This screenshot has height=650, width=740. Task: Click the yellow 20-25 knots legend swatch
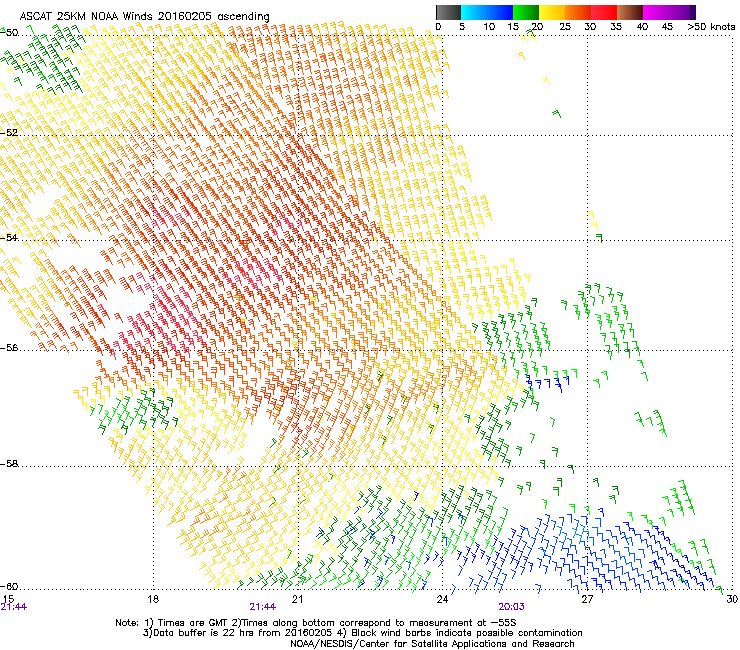coord(552,12)
